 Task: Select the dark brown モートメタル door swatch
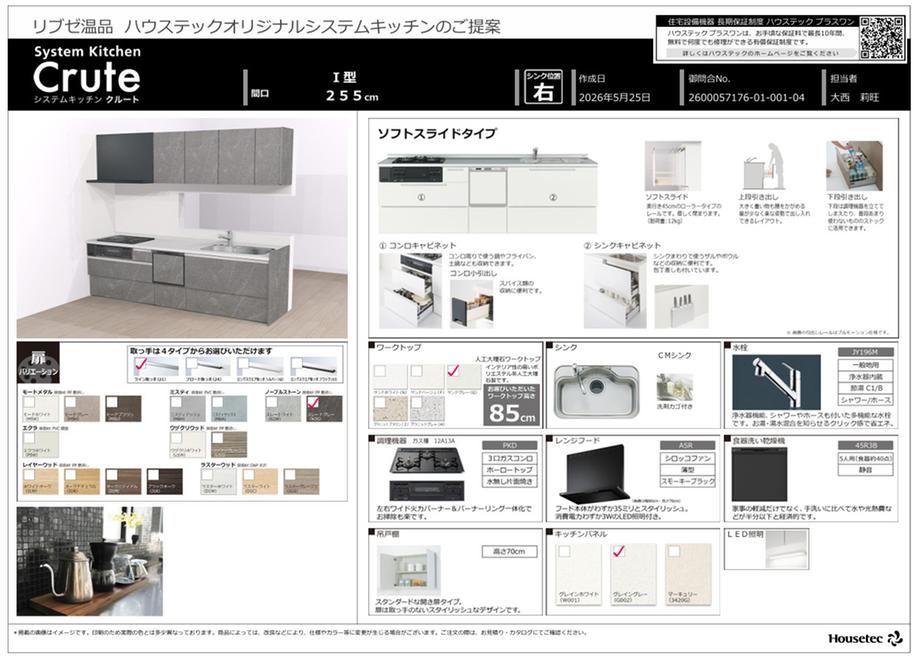(x=123, y=409)
